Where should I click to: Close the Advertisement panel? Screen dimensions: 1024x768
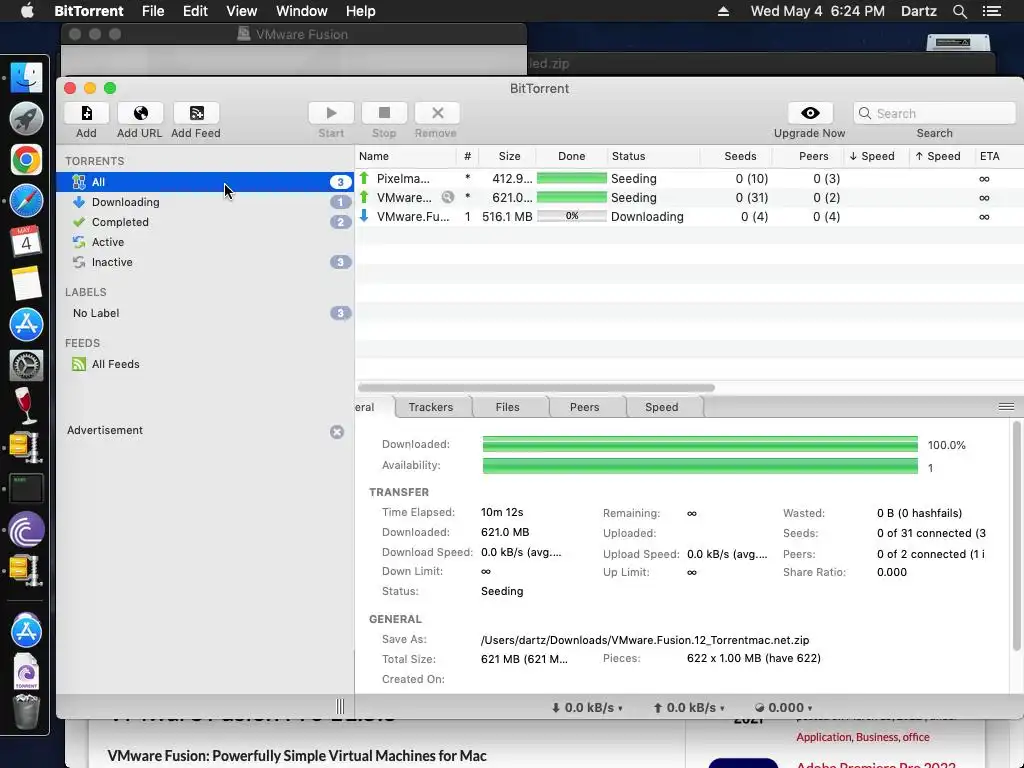point(337,432)
